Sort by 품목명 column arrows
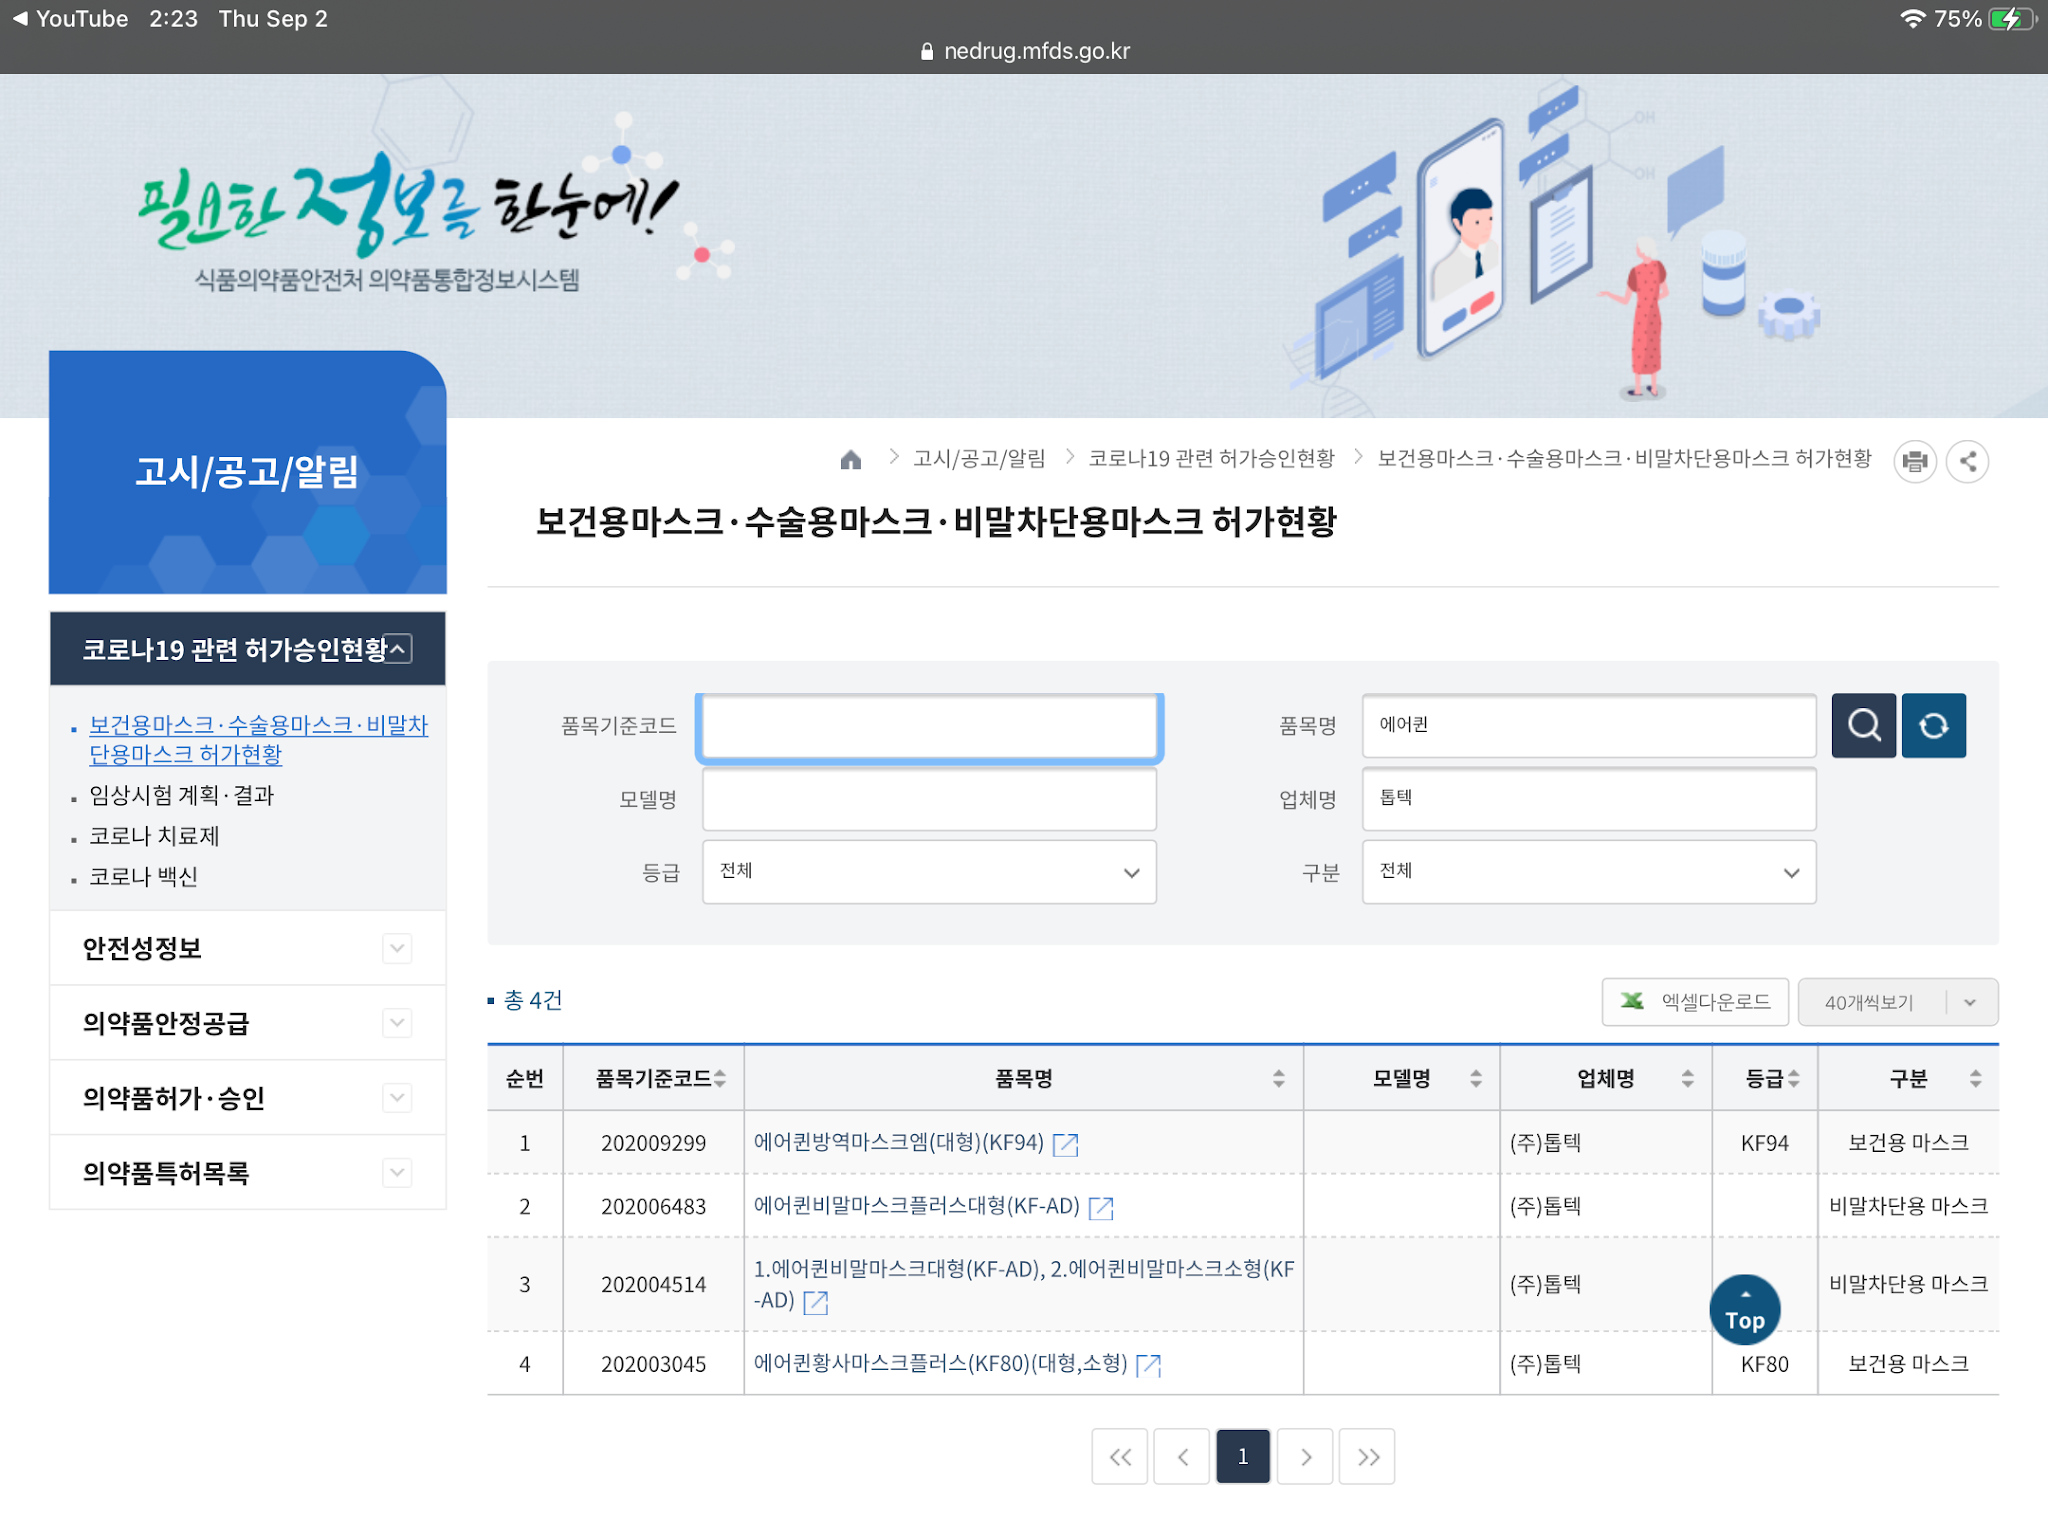This screenshot has width=2048, height=1536. pyautogui.click(x=1279, y=1079)
